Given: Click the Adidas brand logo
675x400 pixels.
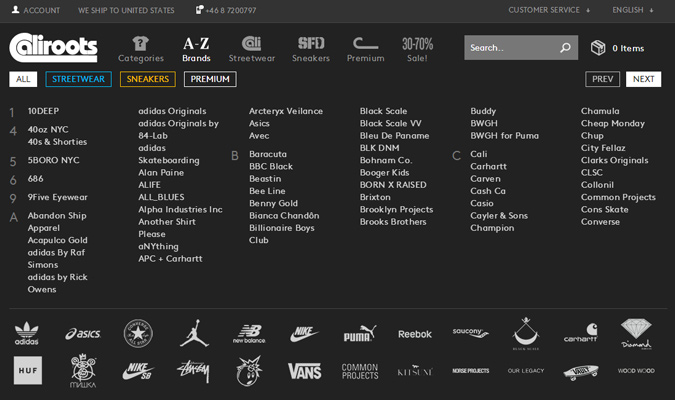Looking at the screenshot, I should click(x=27, y=334).
